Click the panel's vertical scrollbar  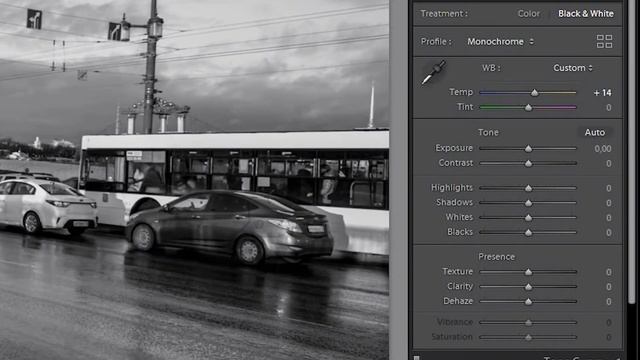coord(632,151)
